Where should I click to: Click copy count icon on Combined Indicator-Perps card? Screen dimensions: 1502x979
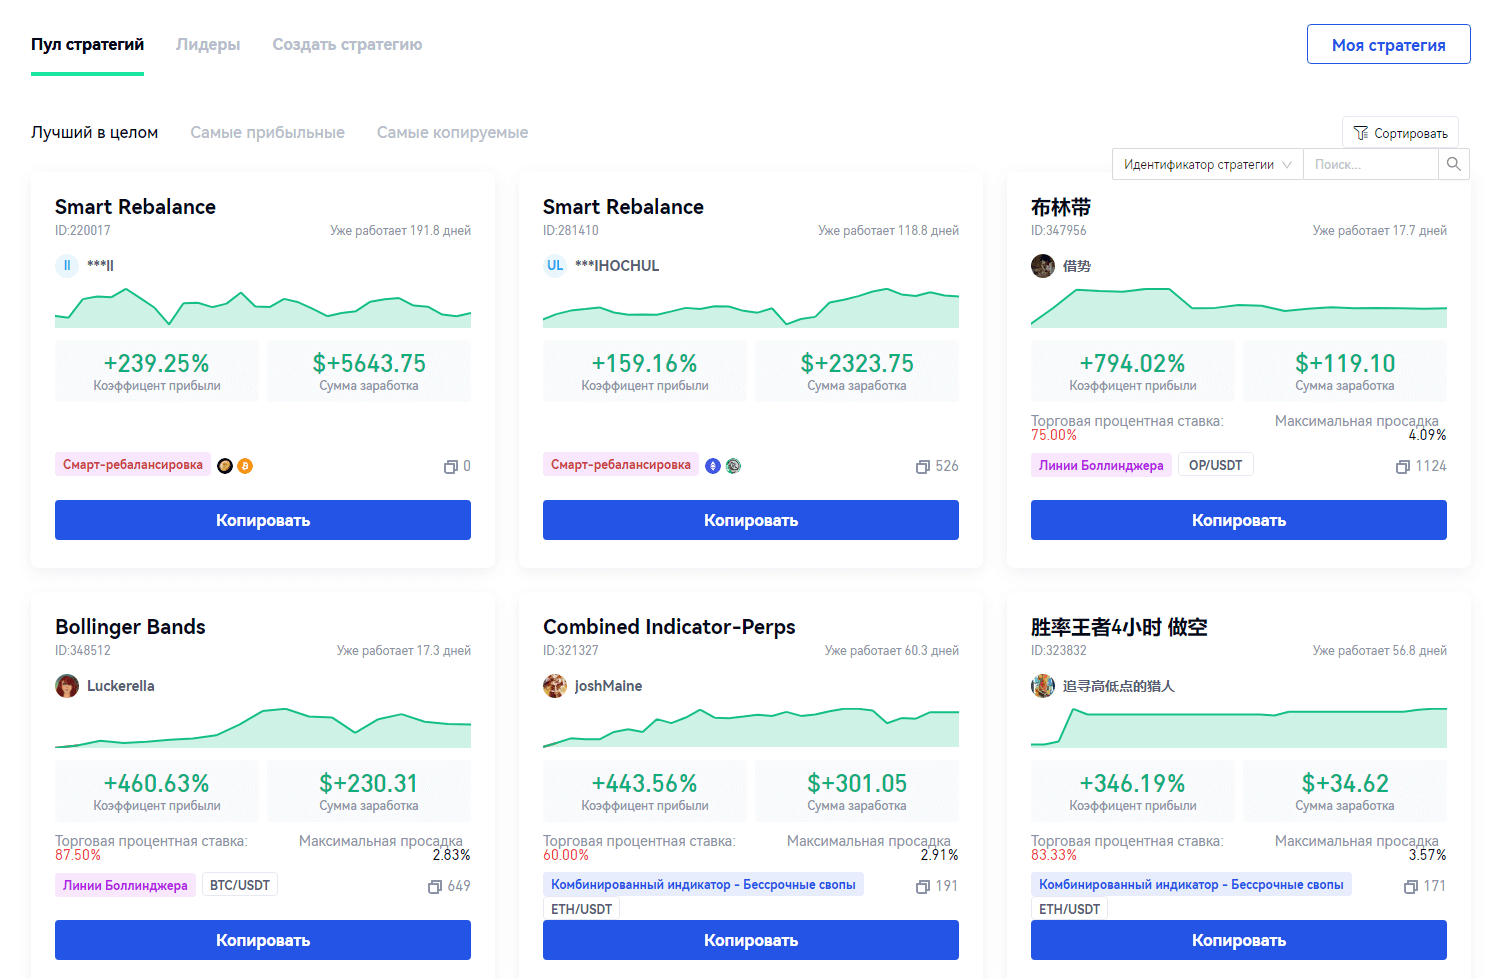923,887
